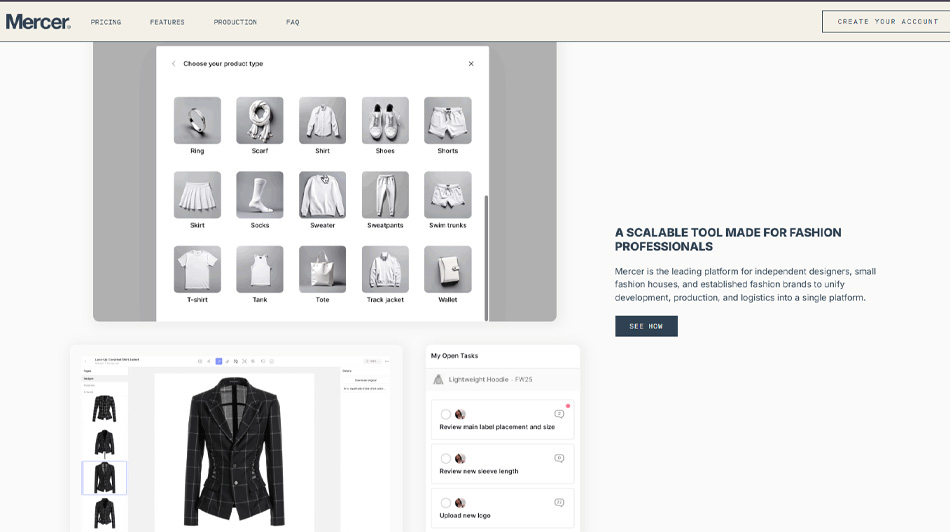Image resolution: width=950 pixels, height=532 pixels.
Task: Open comments on Review new sleeve length
Action: coord(559,458)
